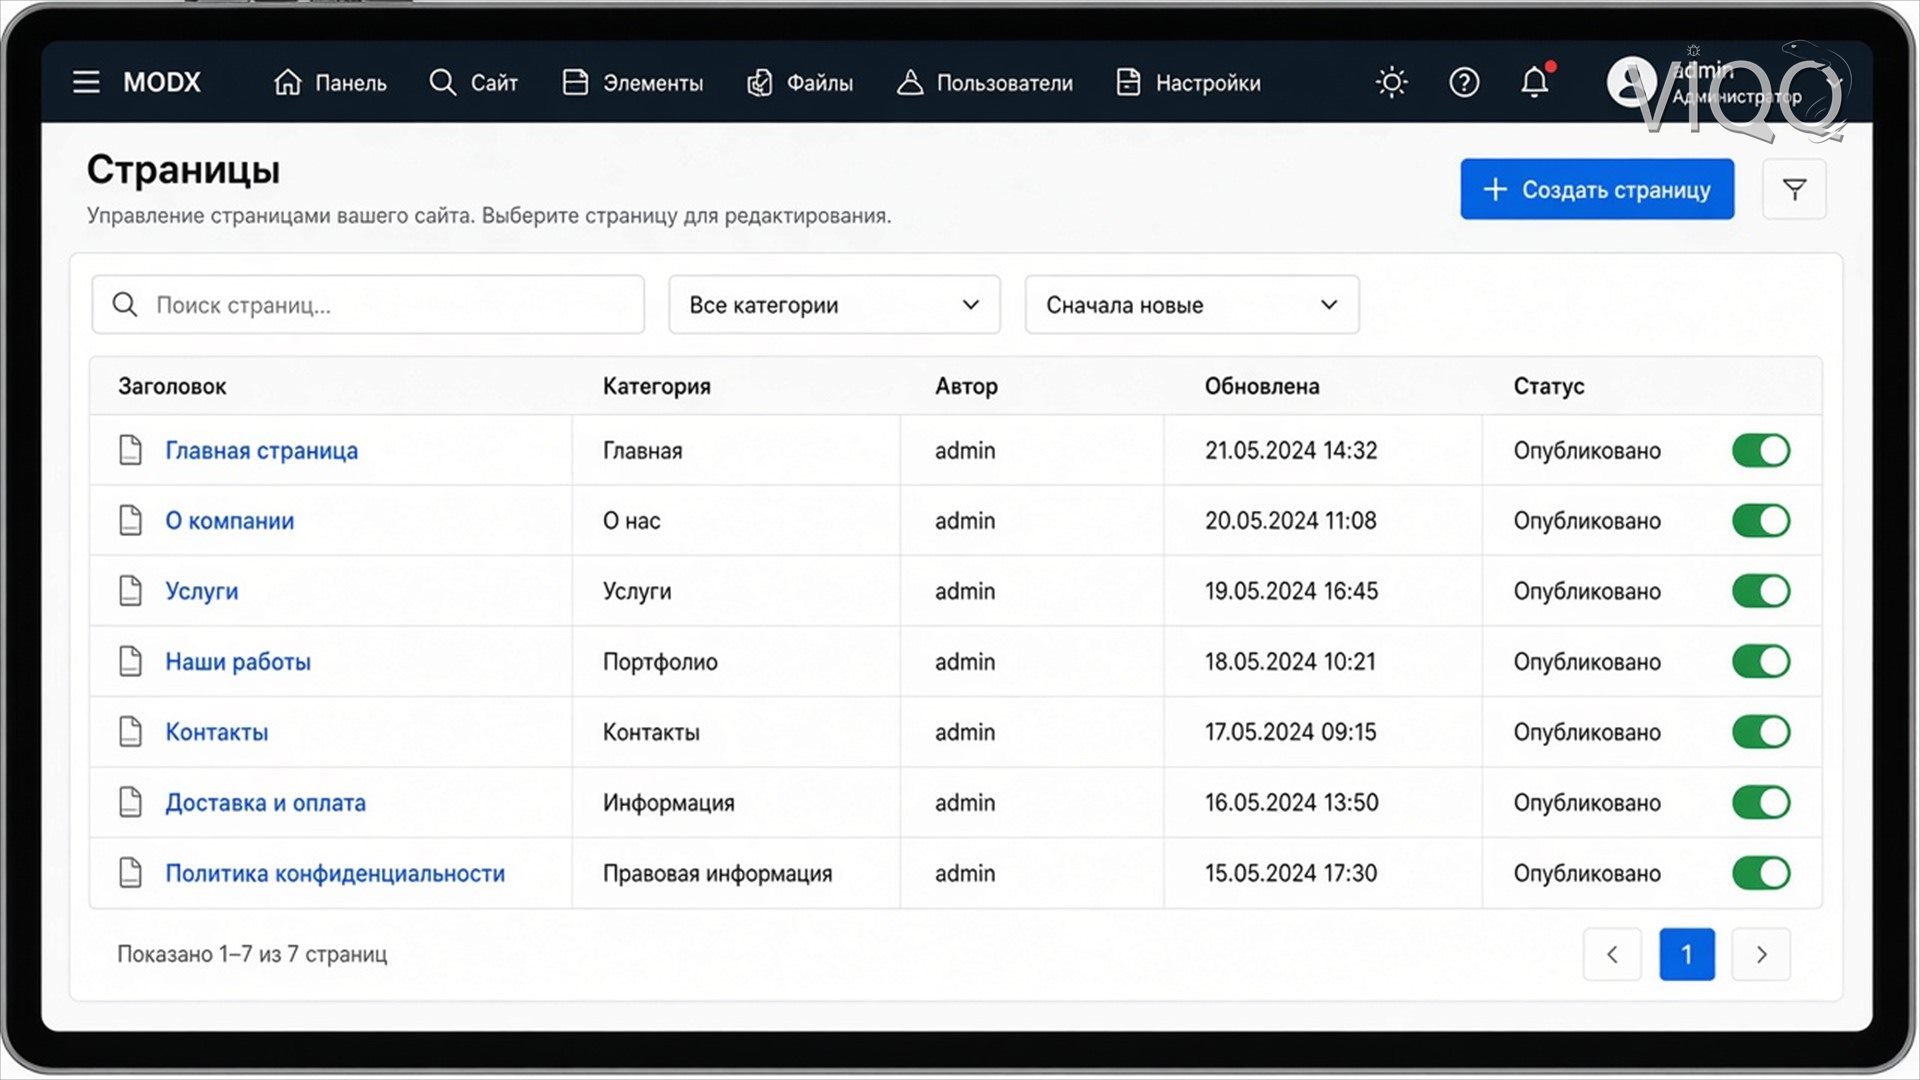Open the Настройки menu item

(1188, 82)
